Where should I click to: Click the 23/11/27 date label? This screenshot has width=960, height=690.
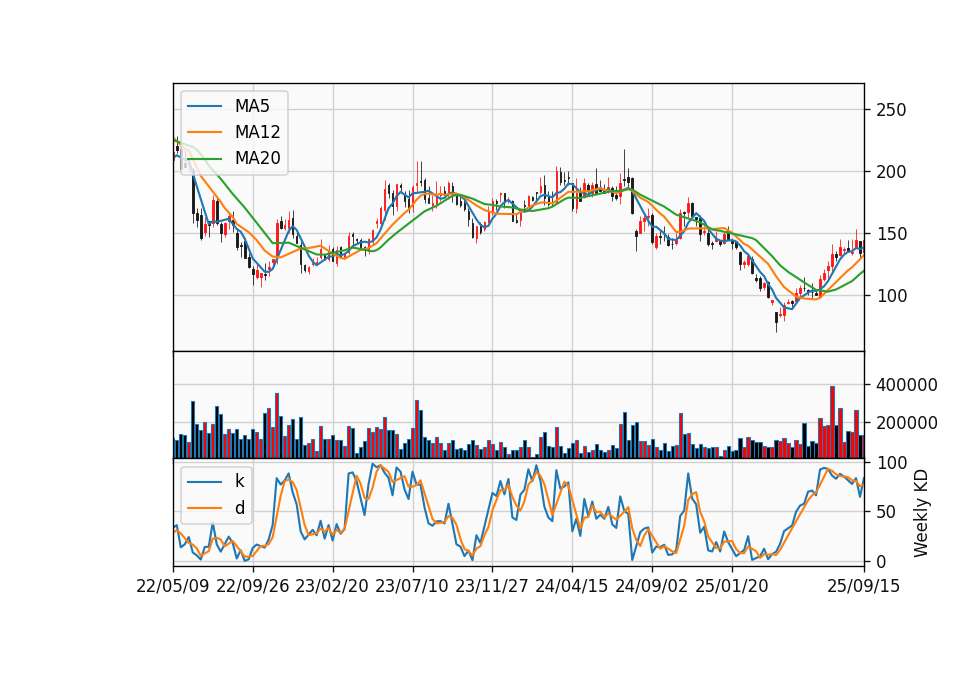[492, 586]
